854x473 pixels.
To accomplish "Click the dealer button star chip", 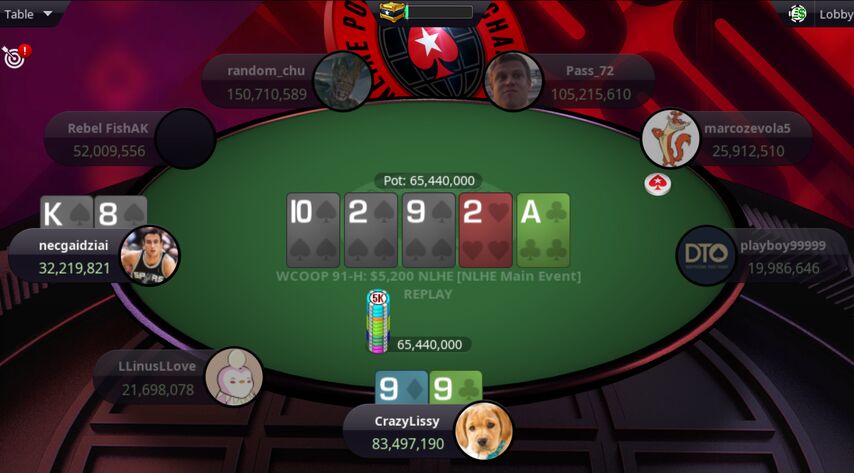I will pos(658,185).
